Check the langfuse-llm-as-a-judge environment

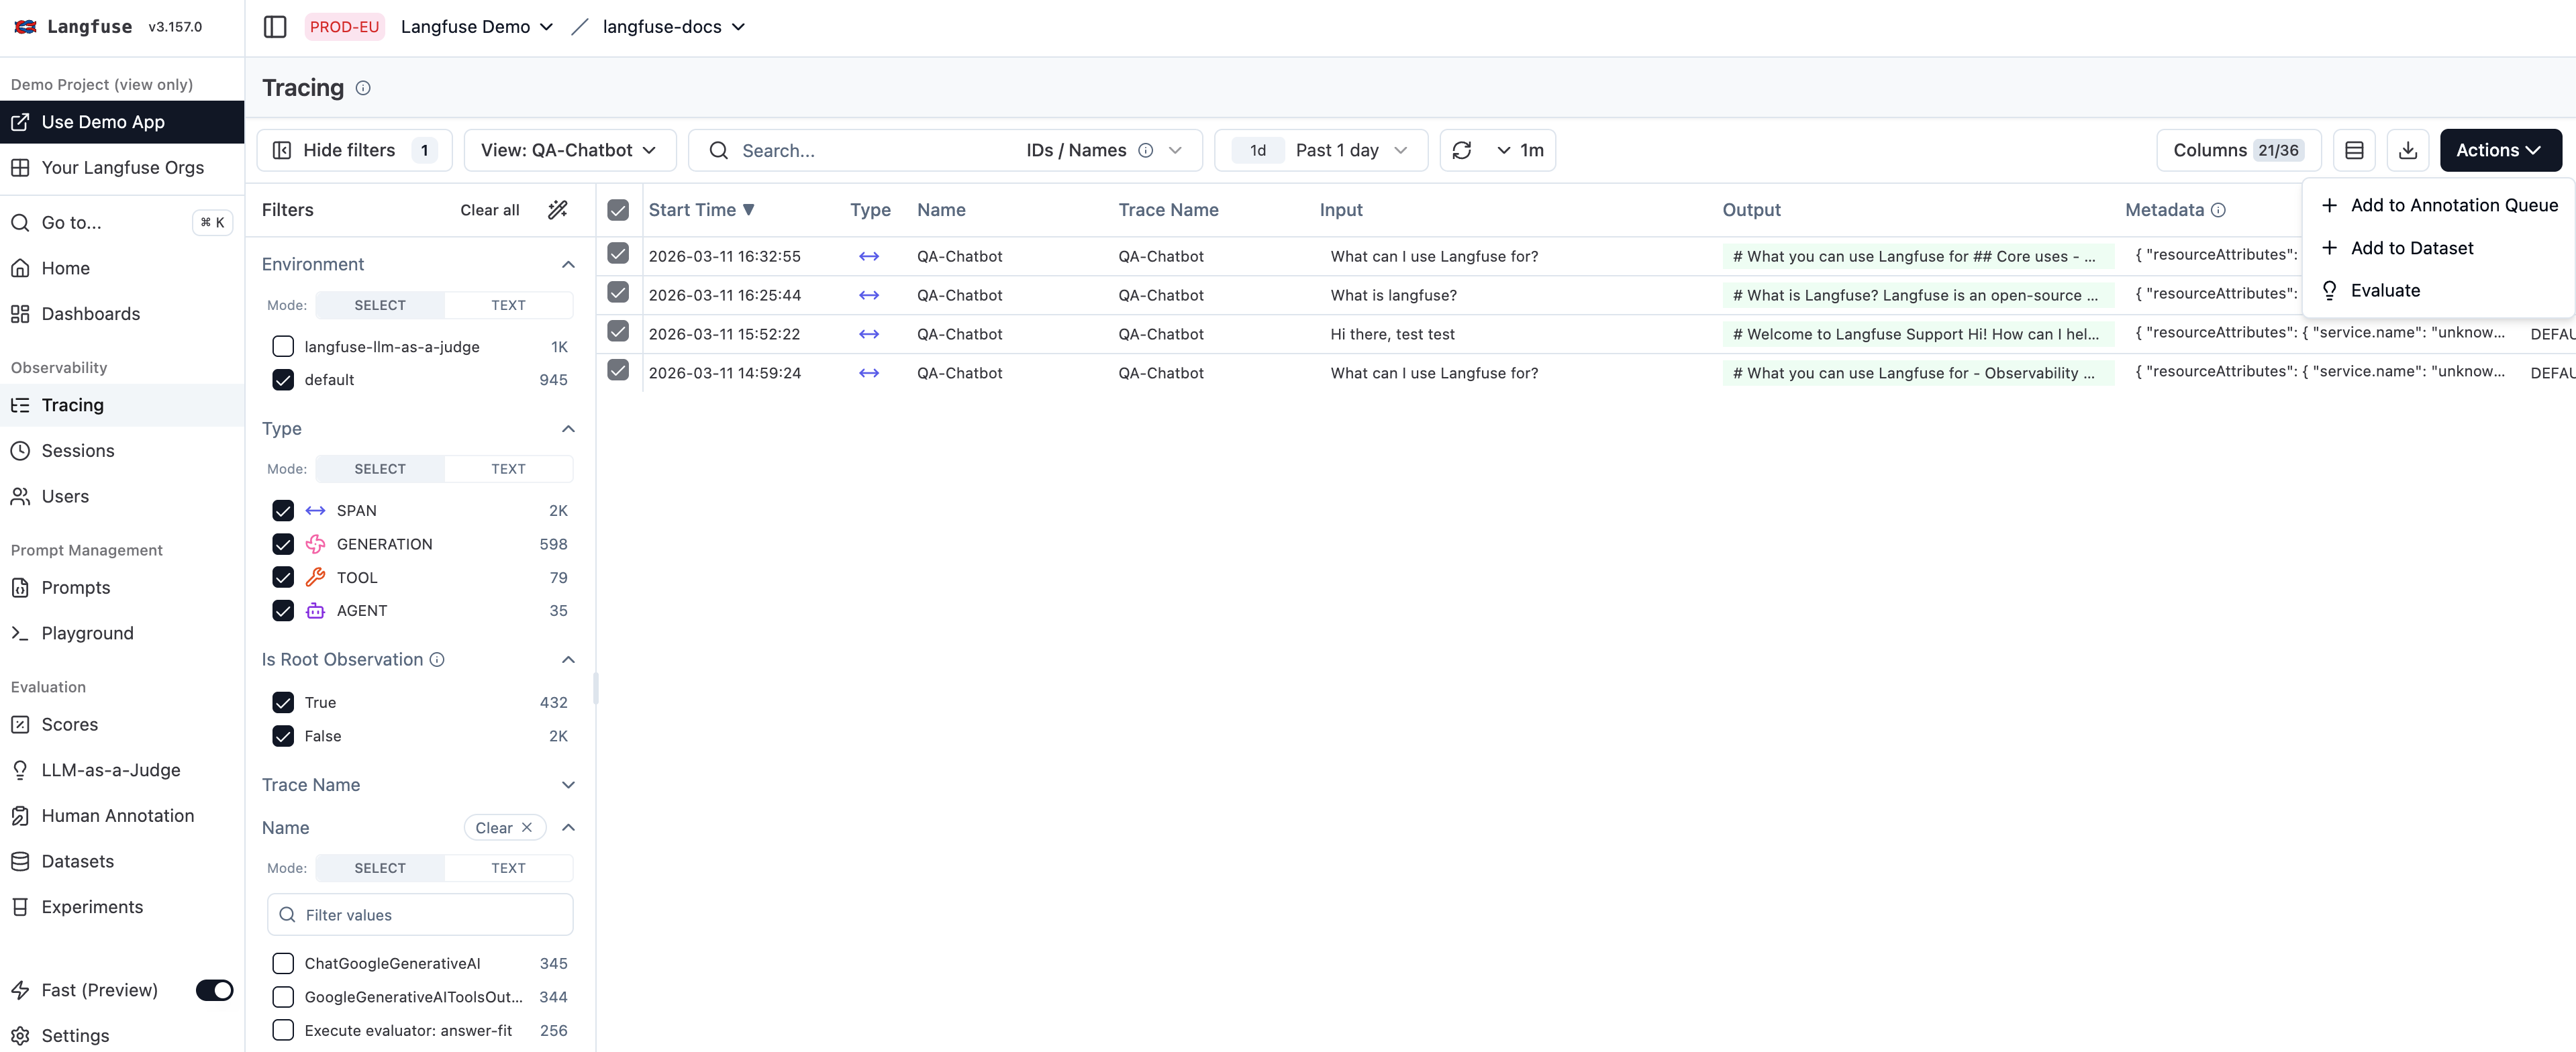(283, 347)
